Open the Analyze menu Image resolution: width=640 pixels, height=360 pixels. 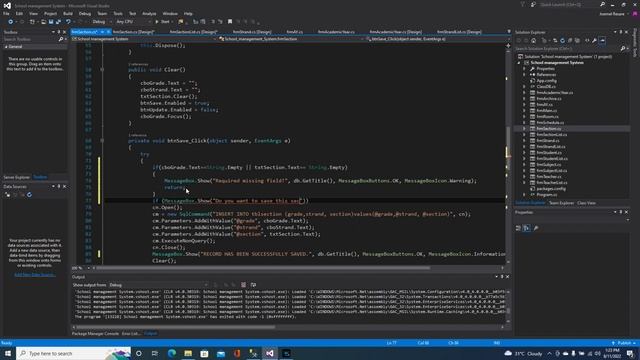coord(149,13)
